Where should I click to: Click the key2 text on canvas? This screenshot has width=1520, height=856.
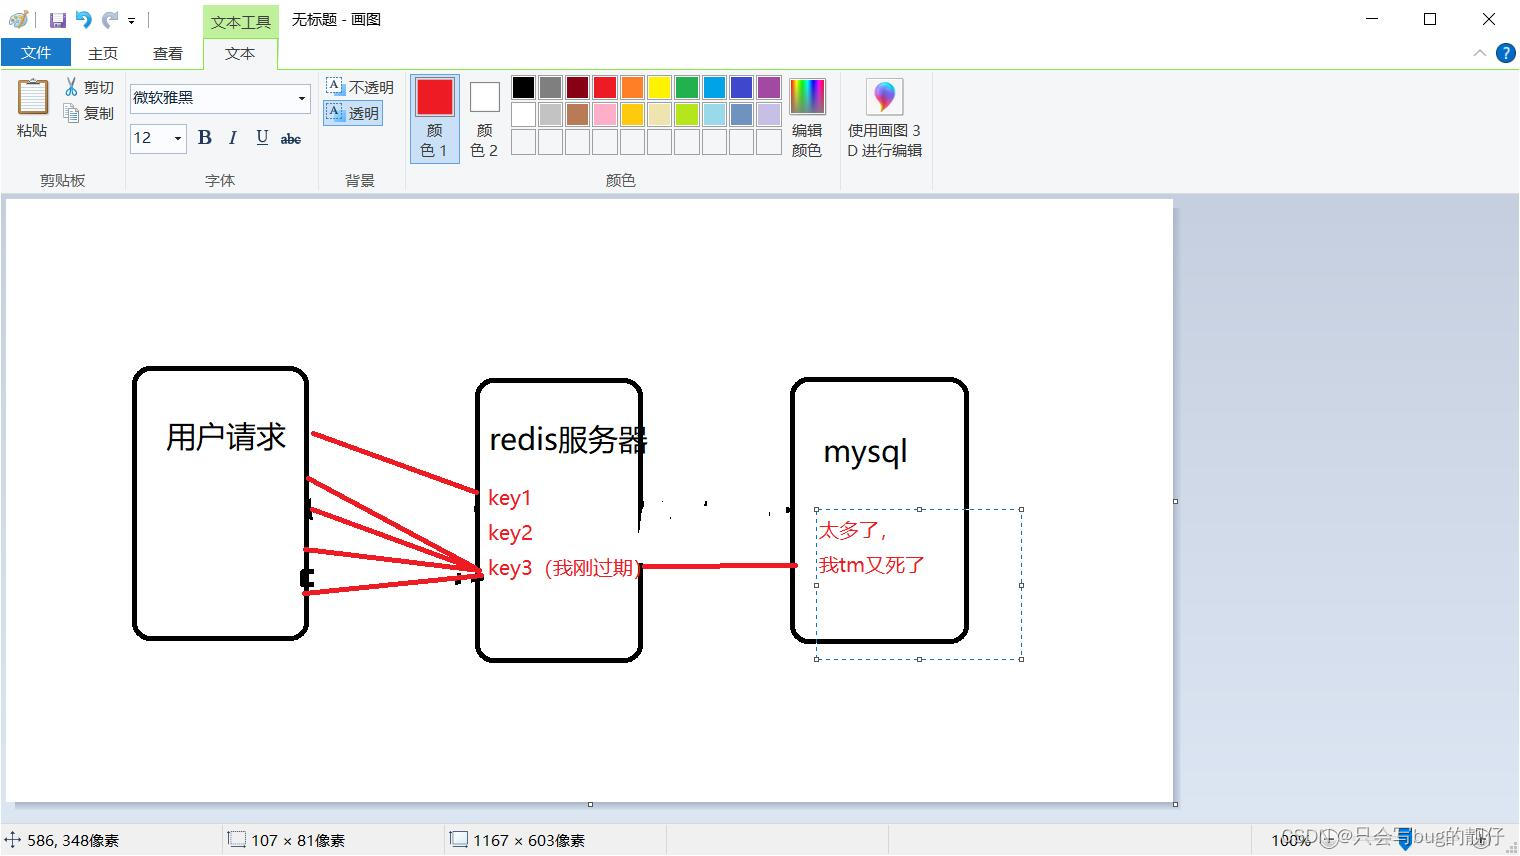(x=510, y=533)
